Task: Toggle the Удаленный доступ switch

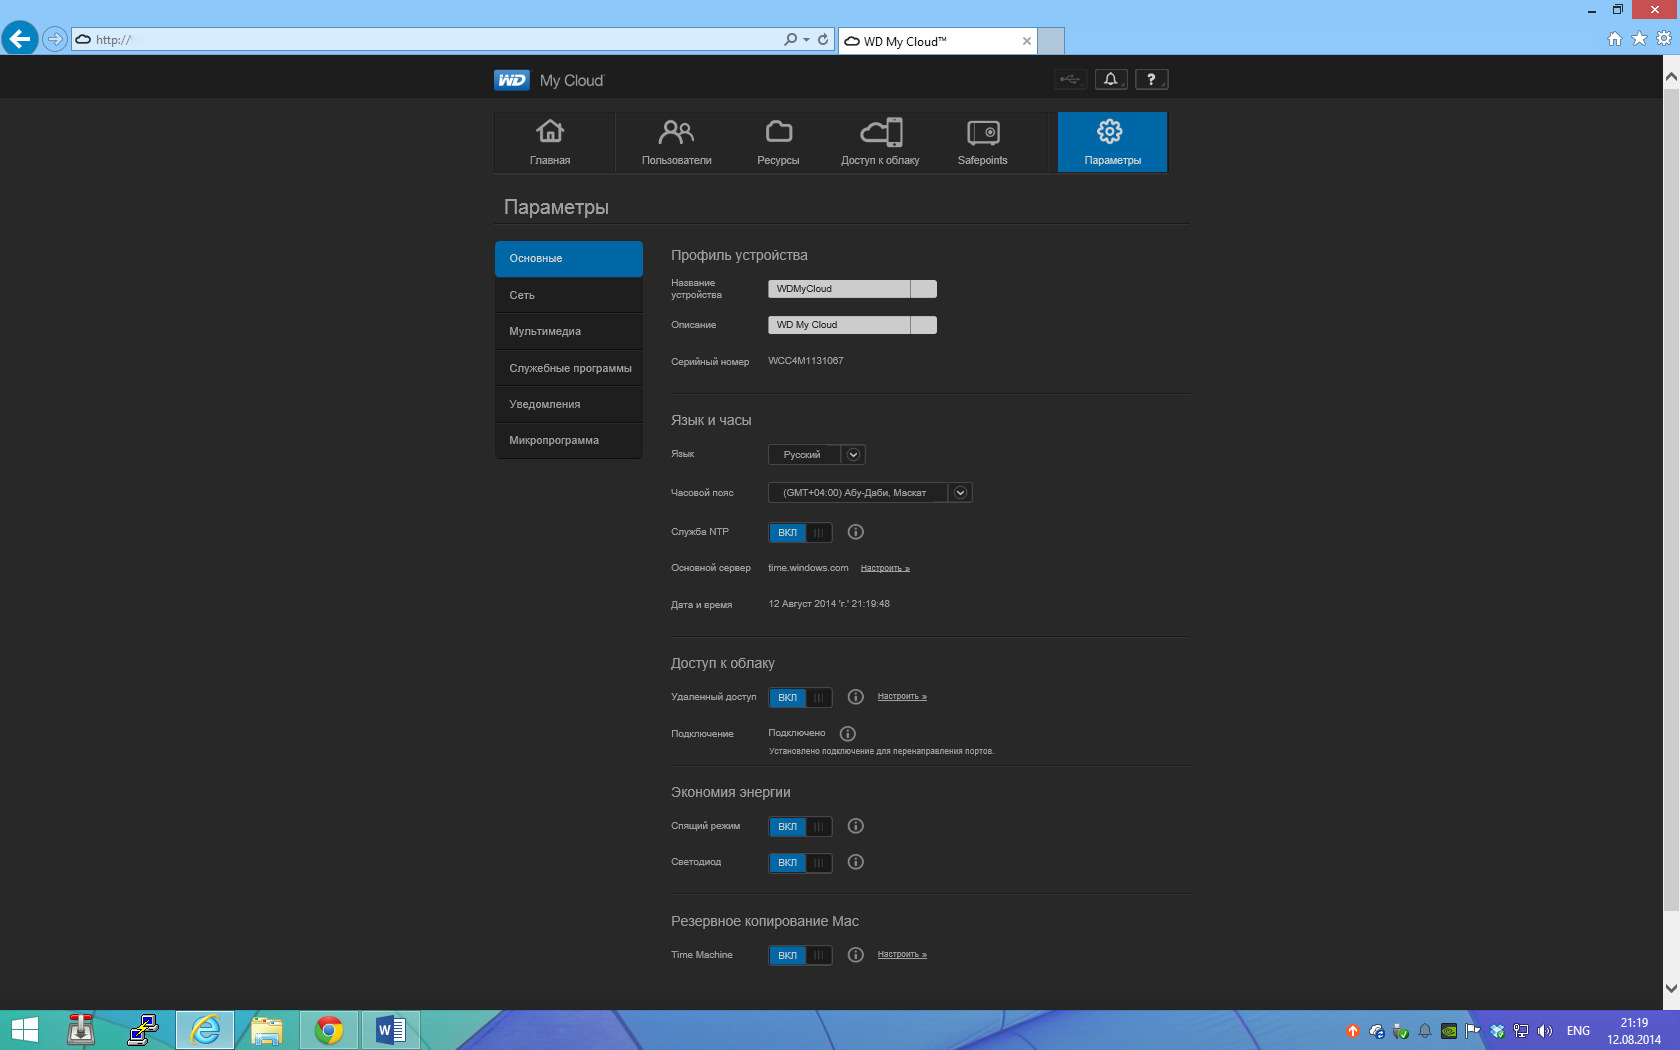Action: point(800,697)
